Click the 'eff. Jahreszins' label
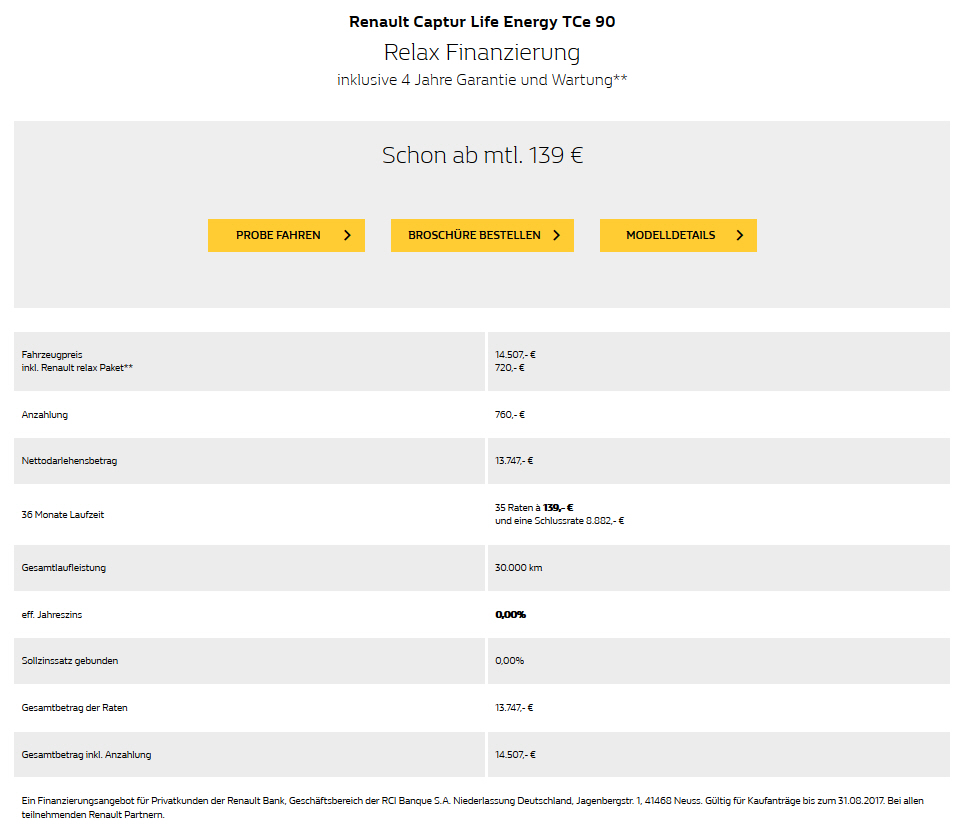The width and height of the screenshot is (956, 830). (x=51, y=615)
